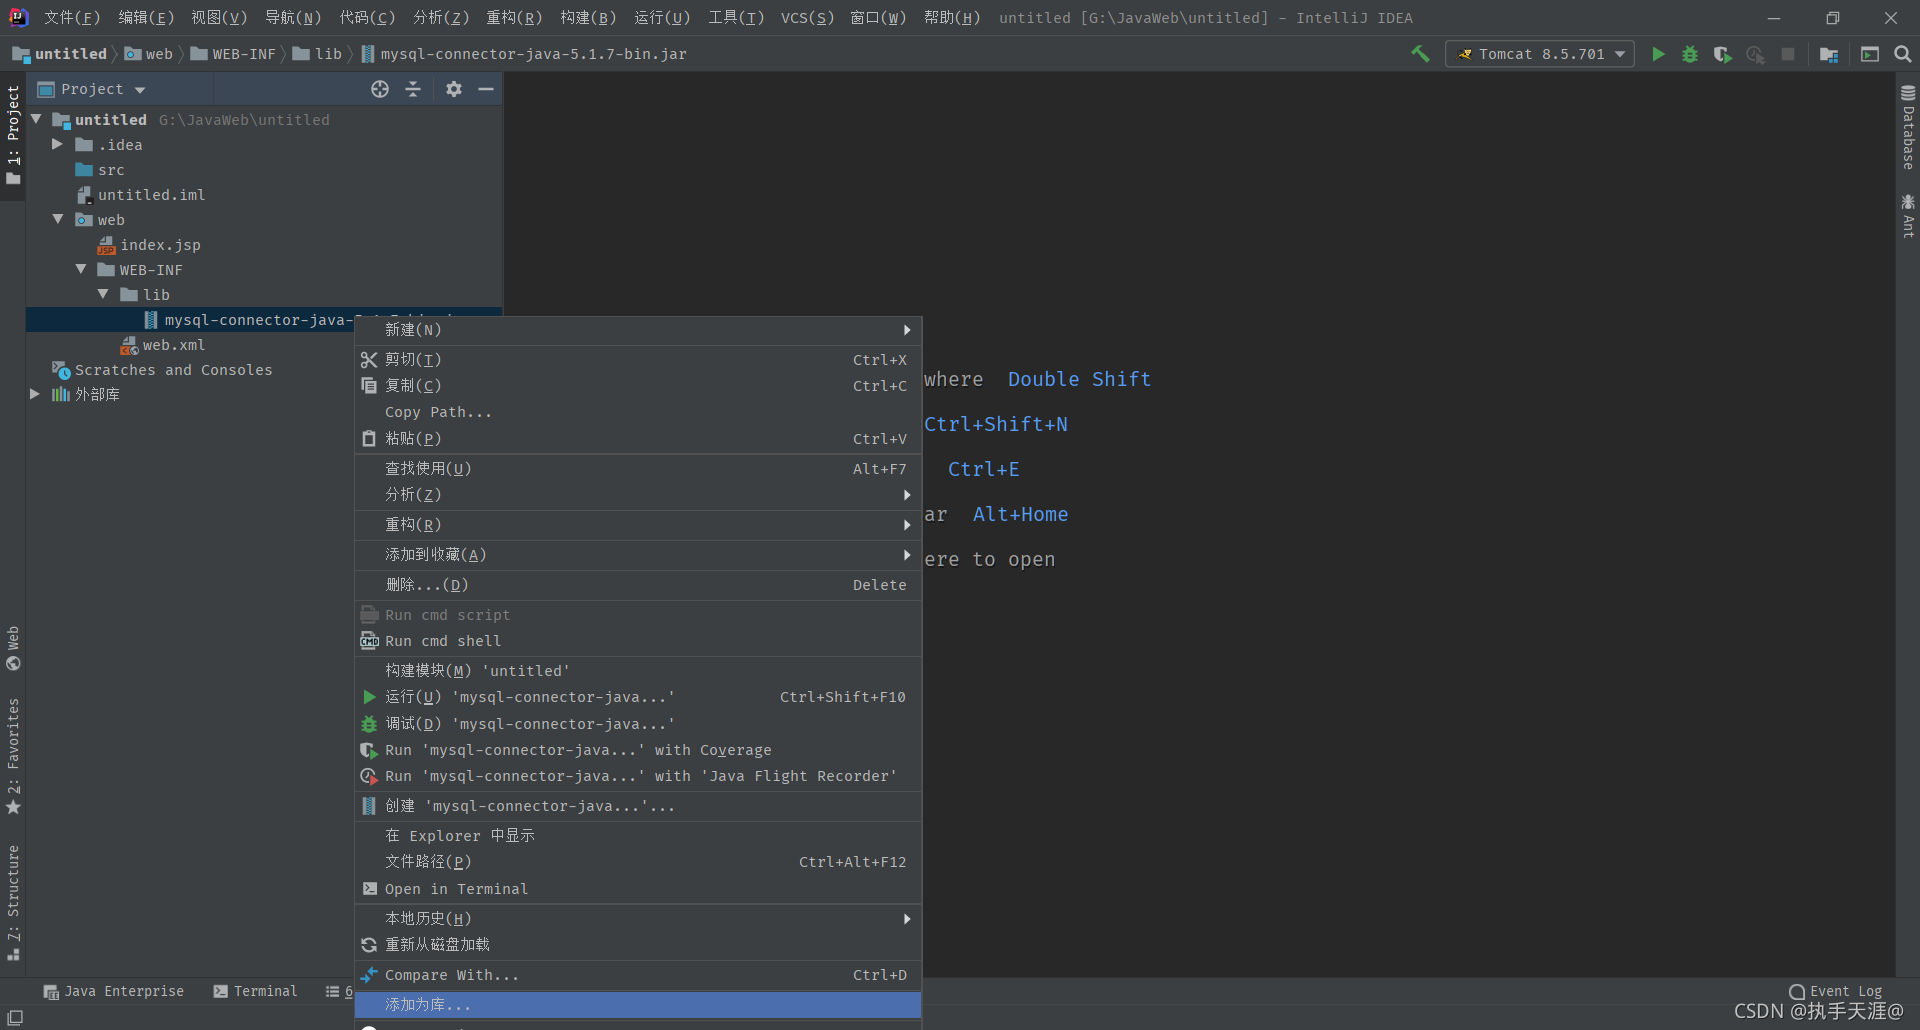Select untitled.iml in the project tree

pos(151,195)
